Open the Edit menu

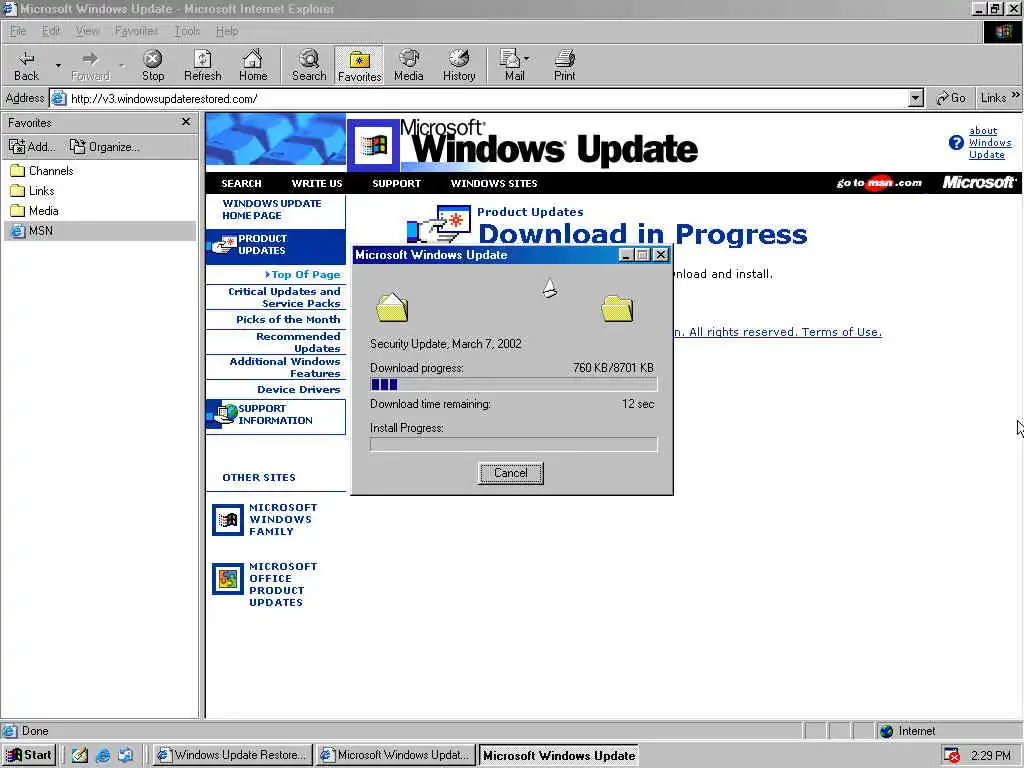(50, 31)
